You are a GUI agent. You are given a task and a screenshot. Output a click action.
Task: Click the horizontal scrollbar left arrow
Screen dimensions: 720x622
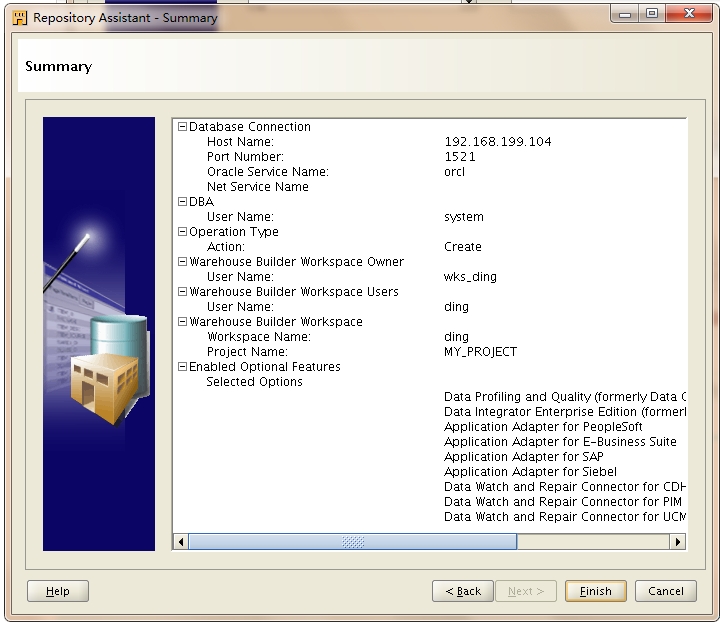click(x=181, y=542)
